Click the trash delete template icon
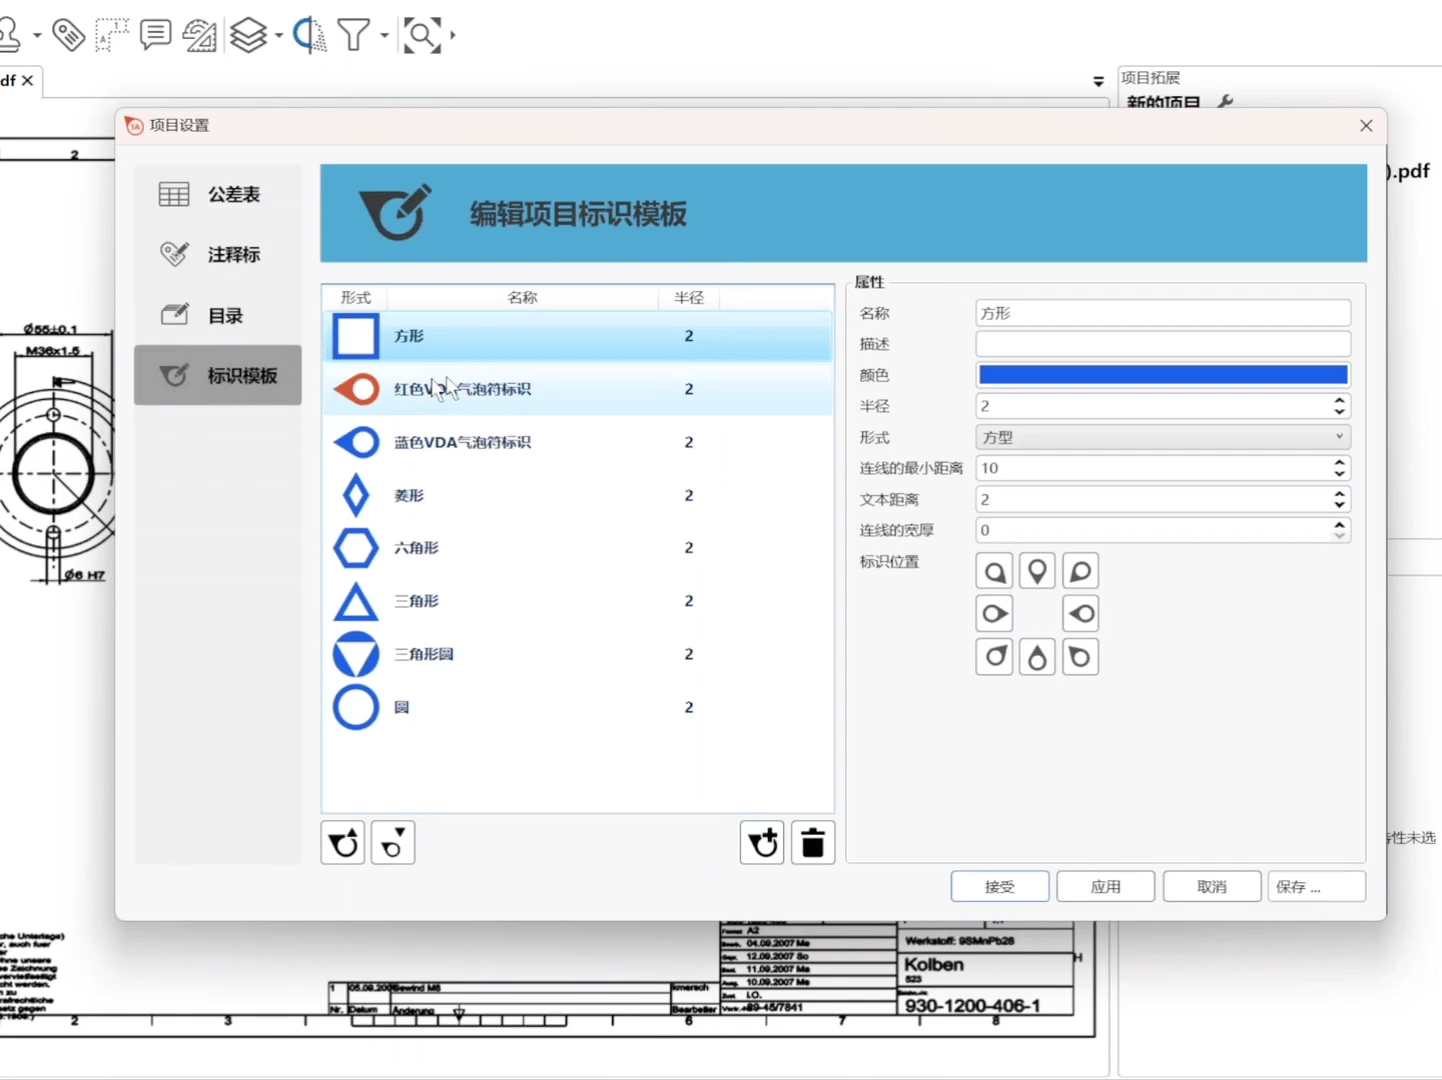1442x1080 pixels. click(813, 843)
